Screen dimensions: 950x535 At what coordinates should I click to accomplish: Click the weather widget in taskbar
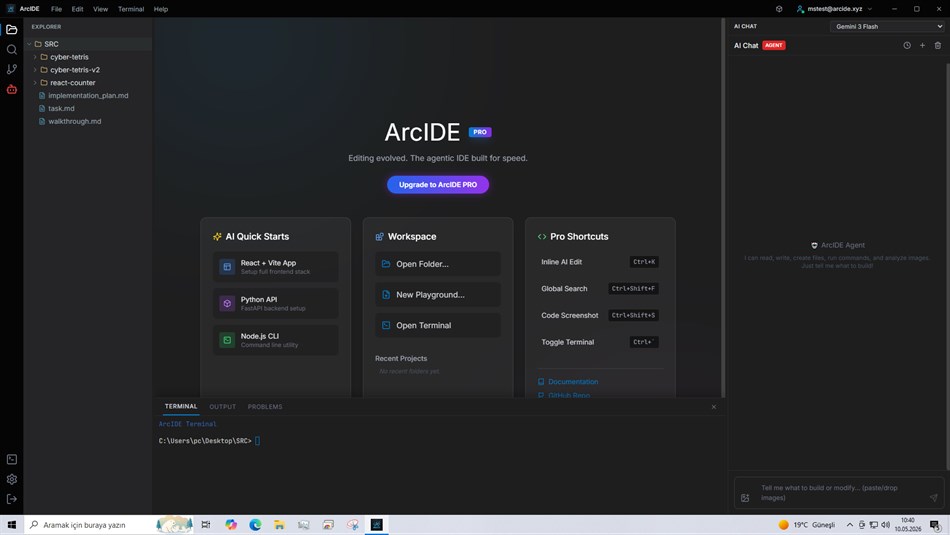coord(807,525)
